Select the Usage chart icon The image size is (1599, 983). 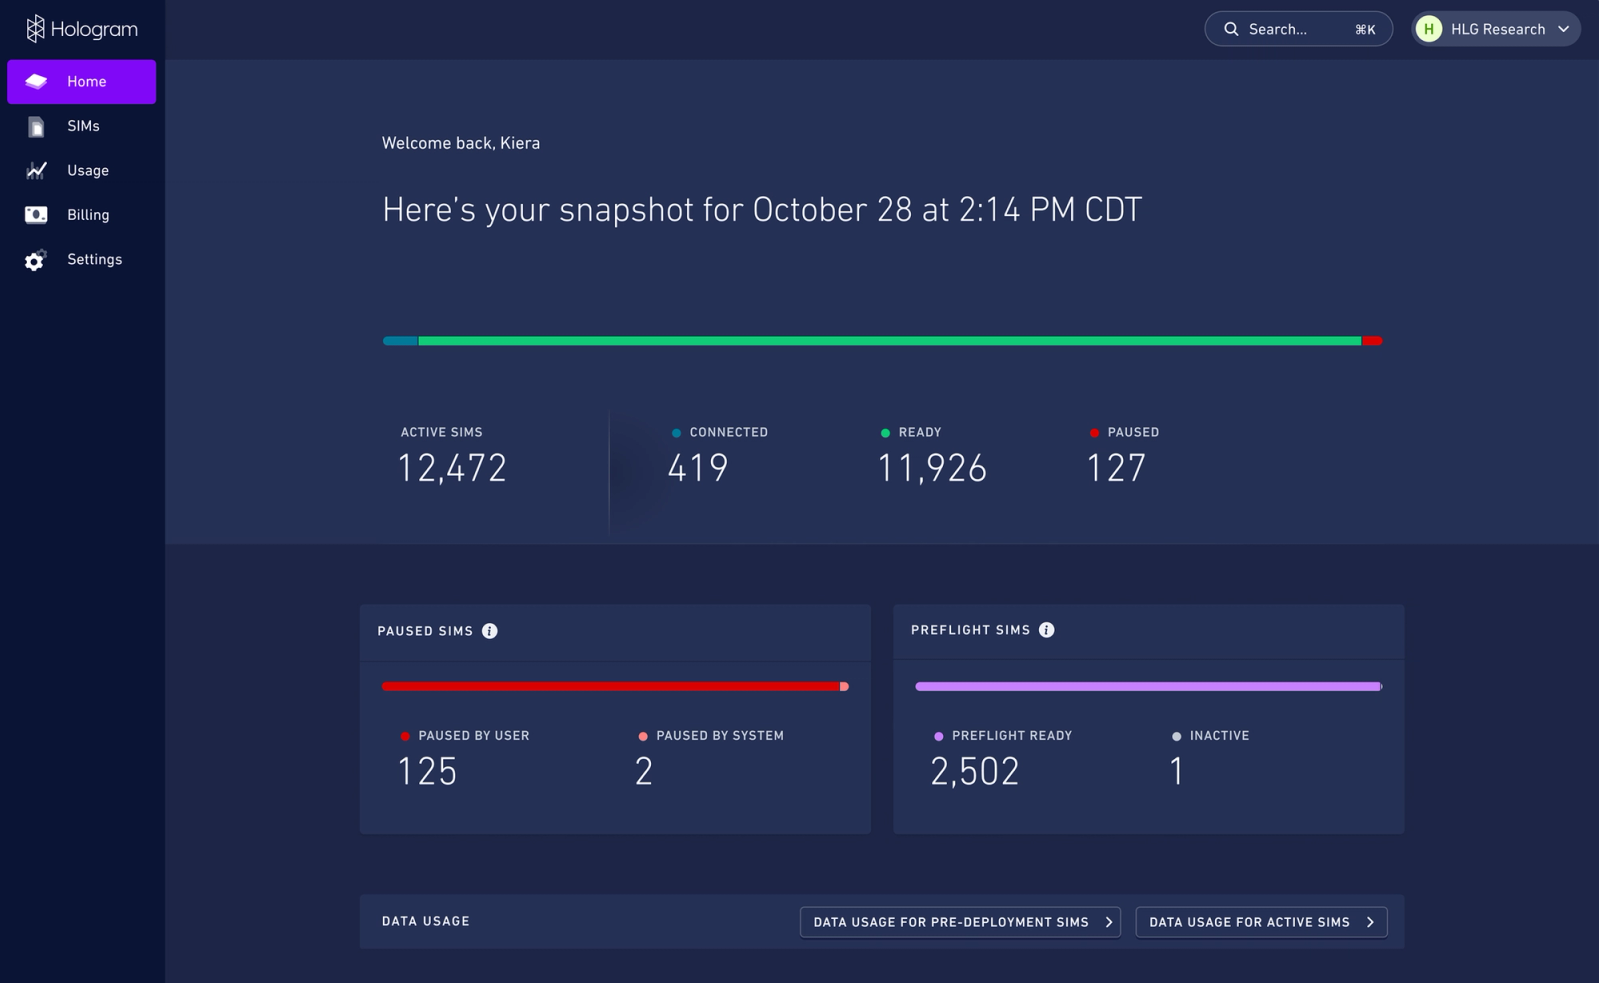click(x=36, y=170)
